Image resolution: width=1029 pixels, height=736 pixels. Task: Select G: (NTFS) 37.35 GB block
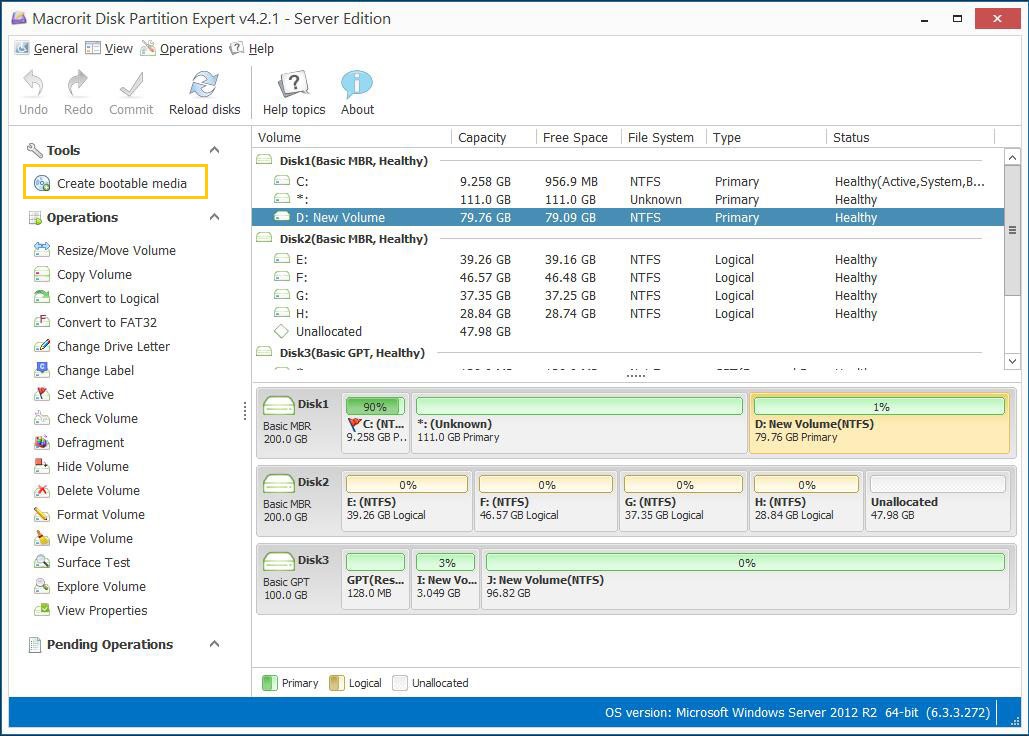click(x=683, y=501)
